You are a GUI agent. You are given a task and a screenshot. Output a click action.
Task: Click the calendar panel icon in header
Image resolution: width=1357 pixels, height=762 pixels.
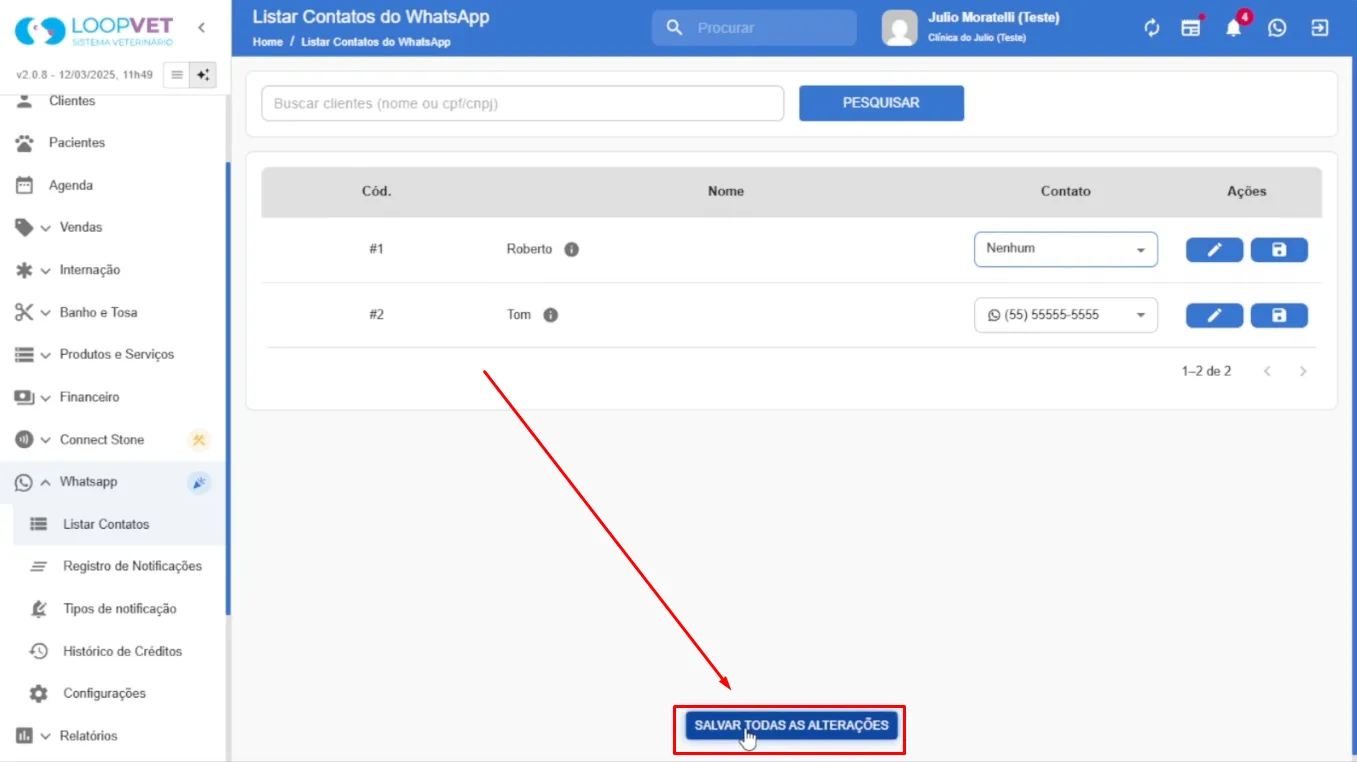point(1191,28)
